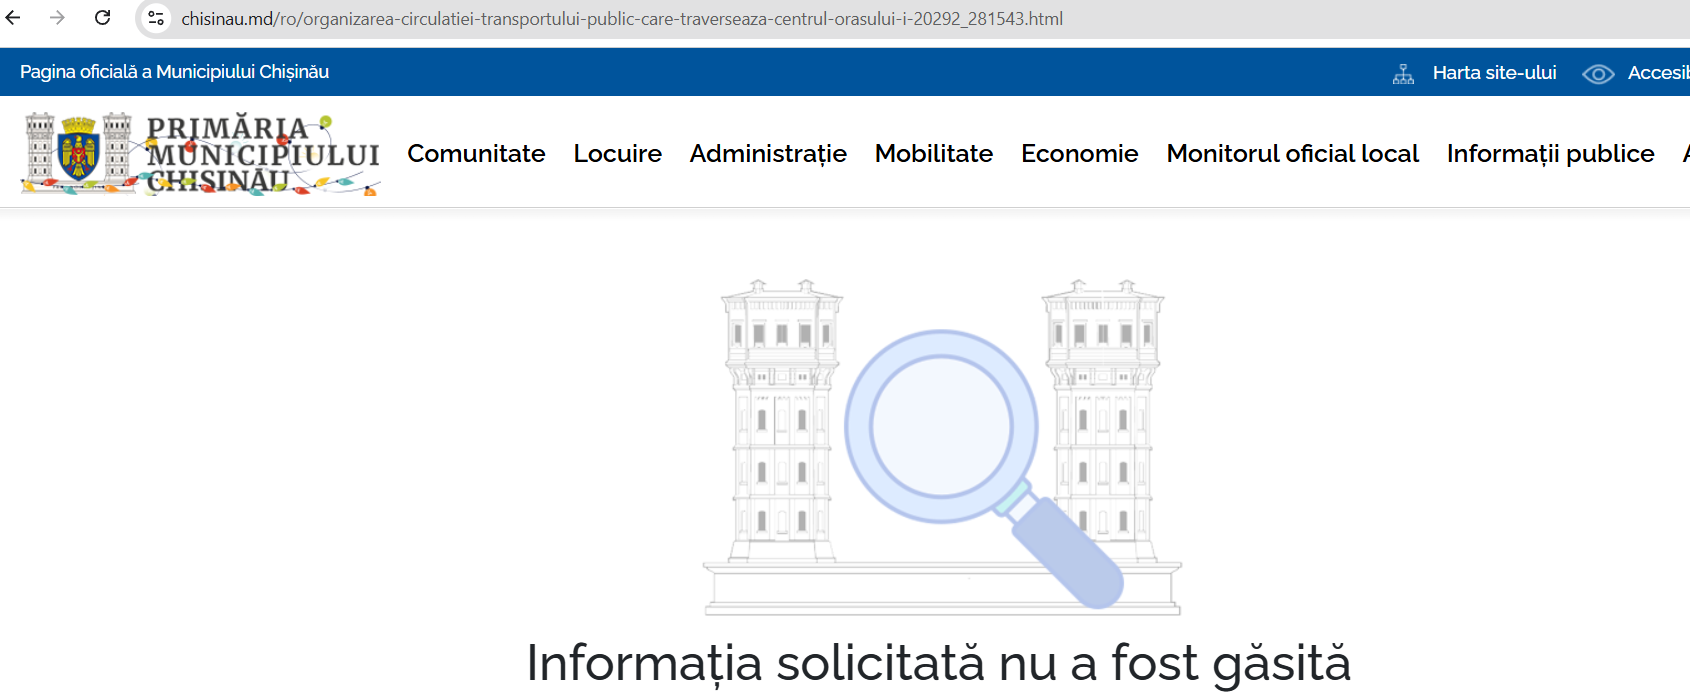Click the browser forward arrow

click(x=57, y=18)
